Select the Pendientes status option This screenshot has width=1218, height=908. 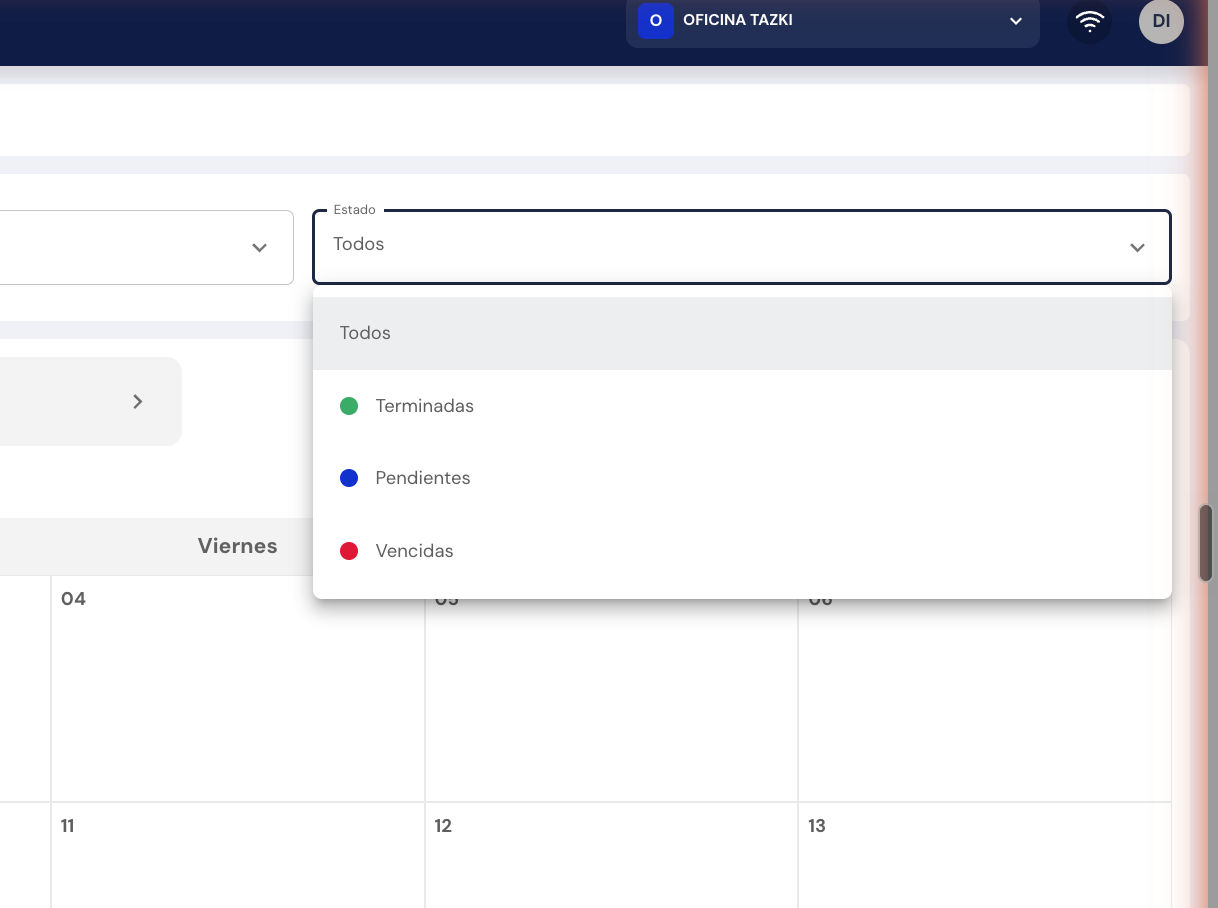click(x=742, y=478)
